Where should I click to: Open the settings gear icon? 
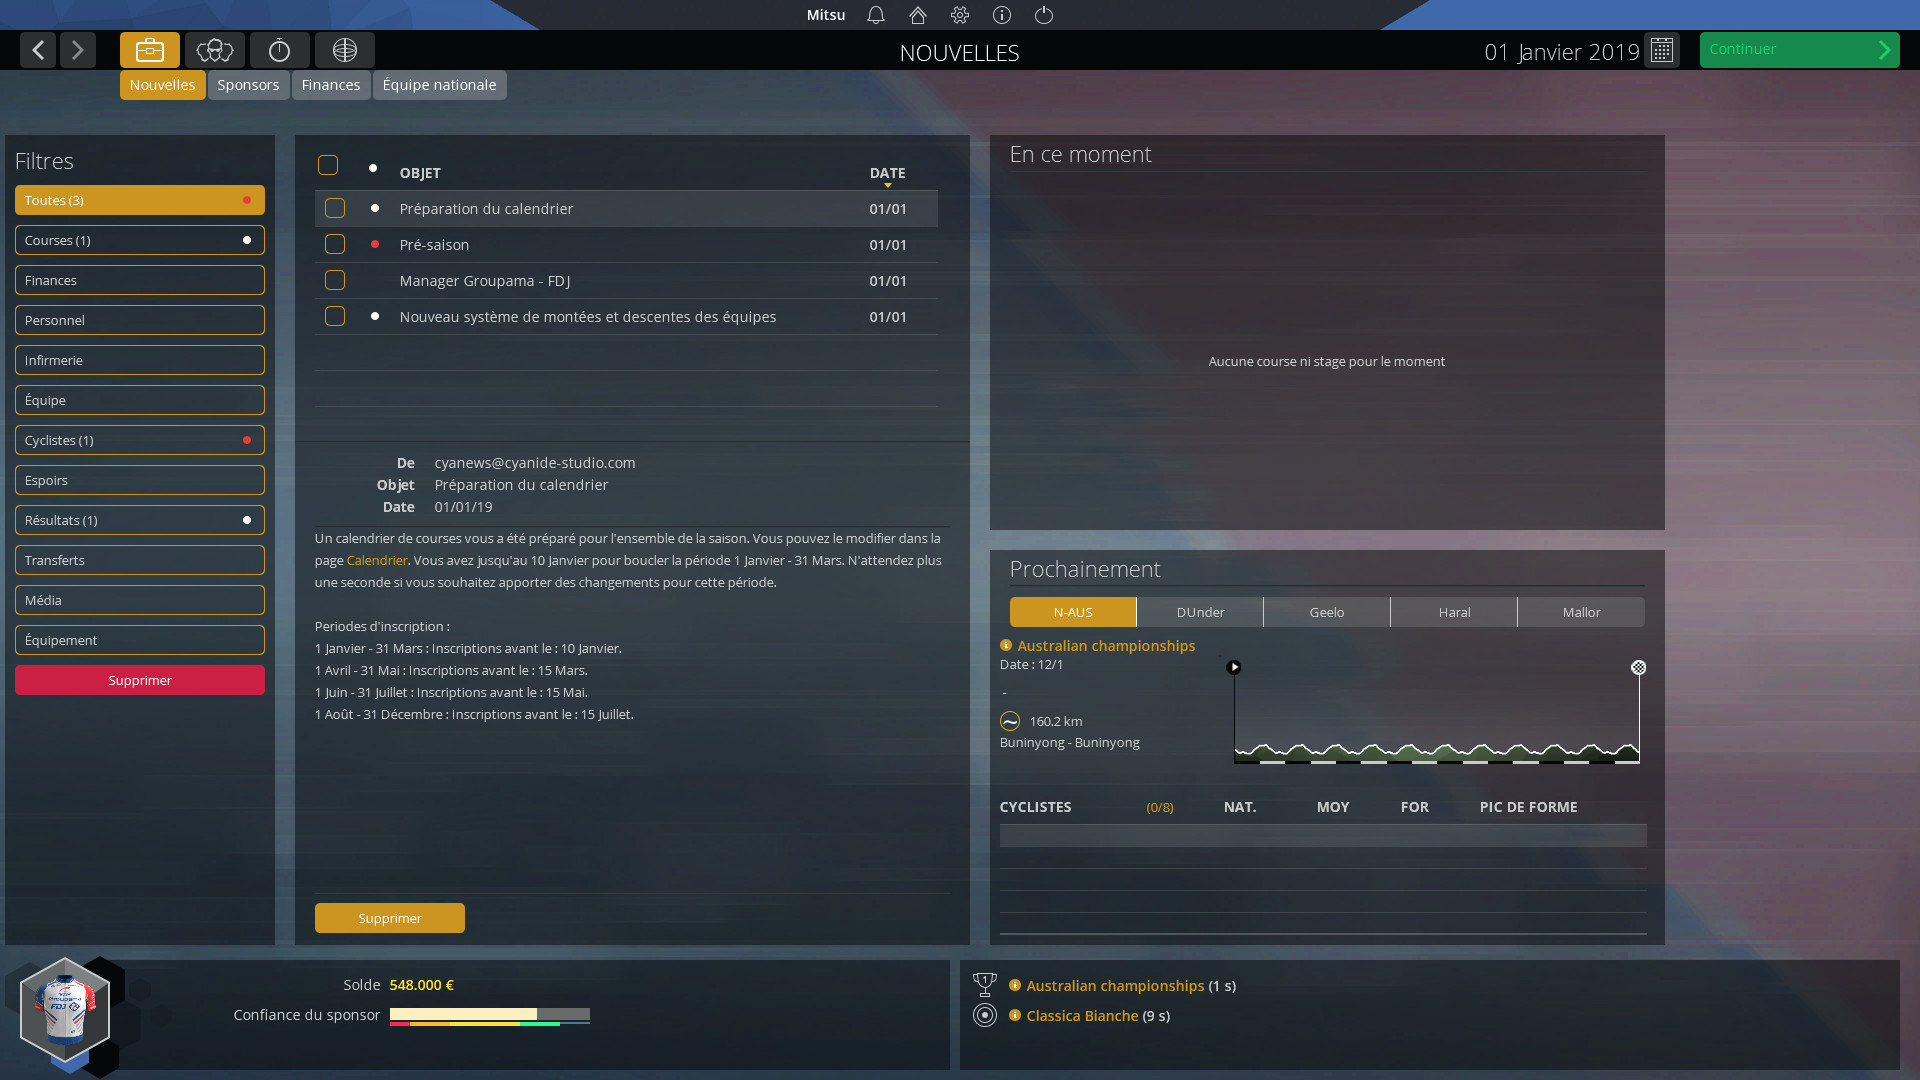click(x=959, y=15)
